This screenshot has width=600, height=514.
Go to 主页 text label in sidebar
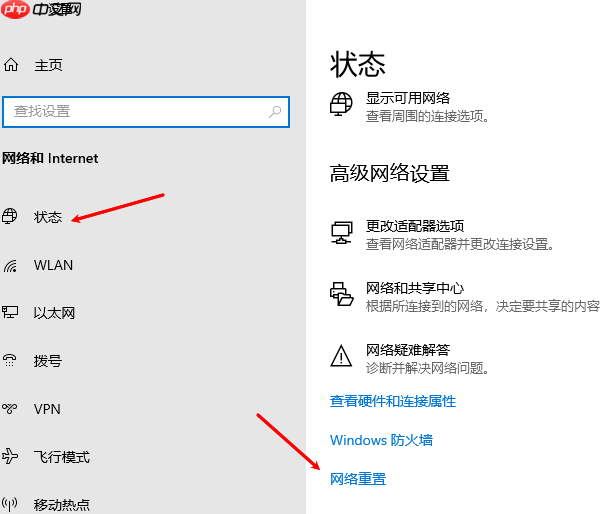48,65
